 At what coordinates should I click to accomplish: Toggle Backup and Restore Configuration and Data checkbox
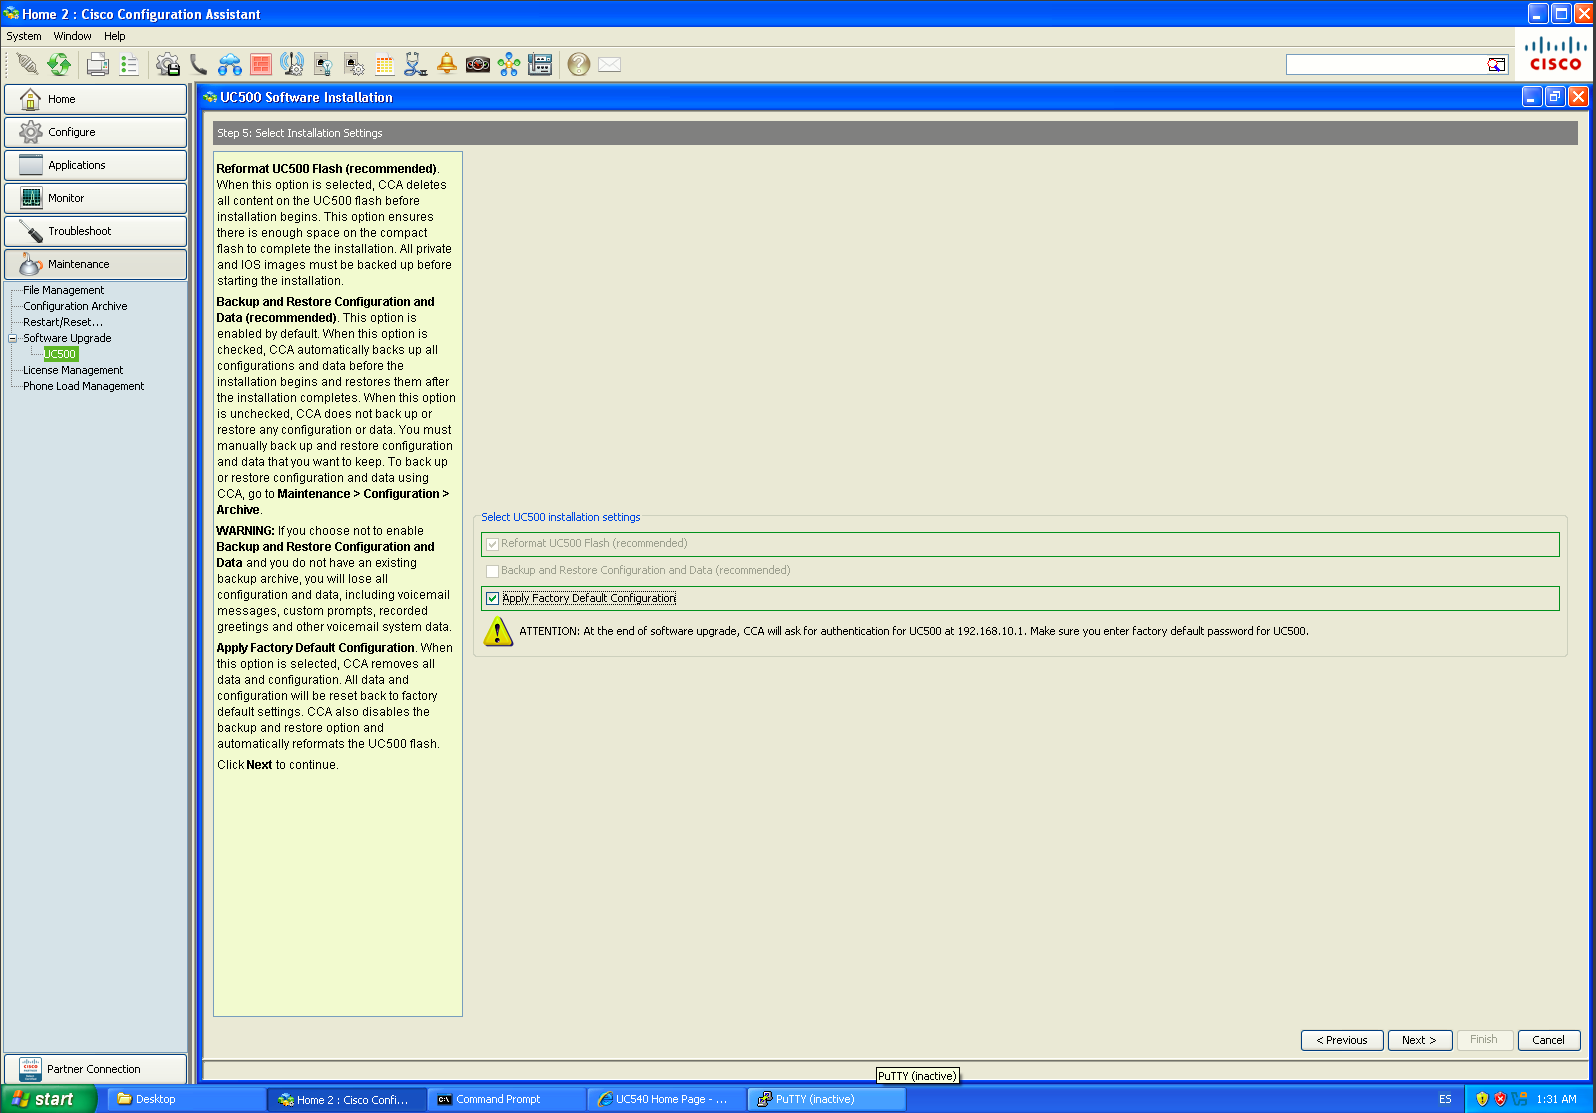tap(492, 571)
